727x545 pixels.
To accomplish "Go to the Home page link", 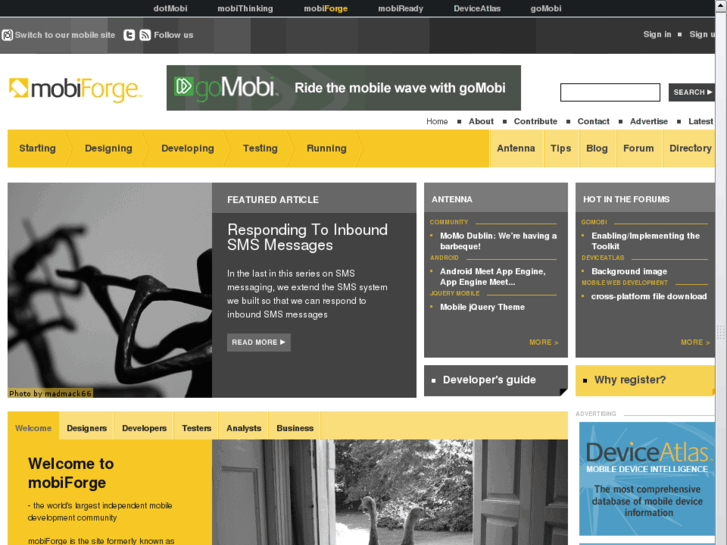I will (x=437, y=122).
